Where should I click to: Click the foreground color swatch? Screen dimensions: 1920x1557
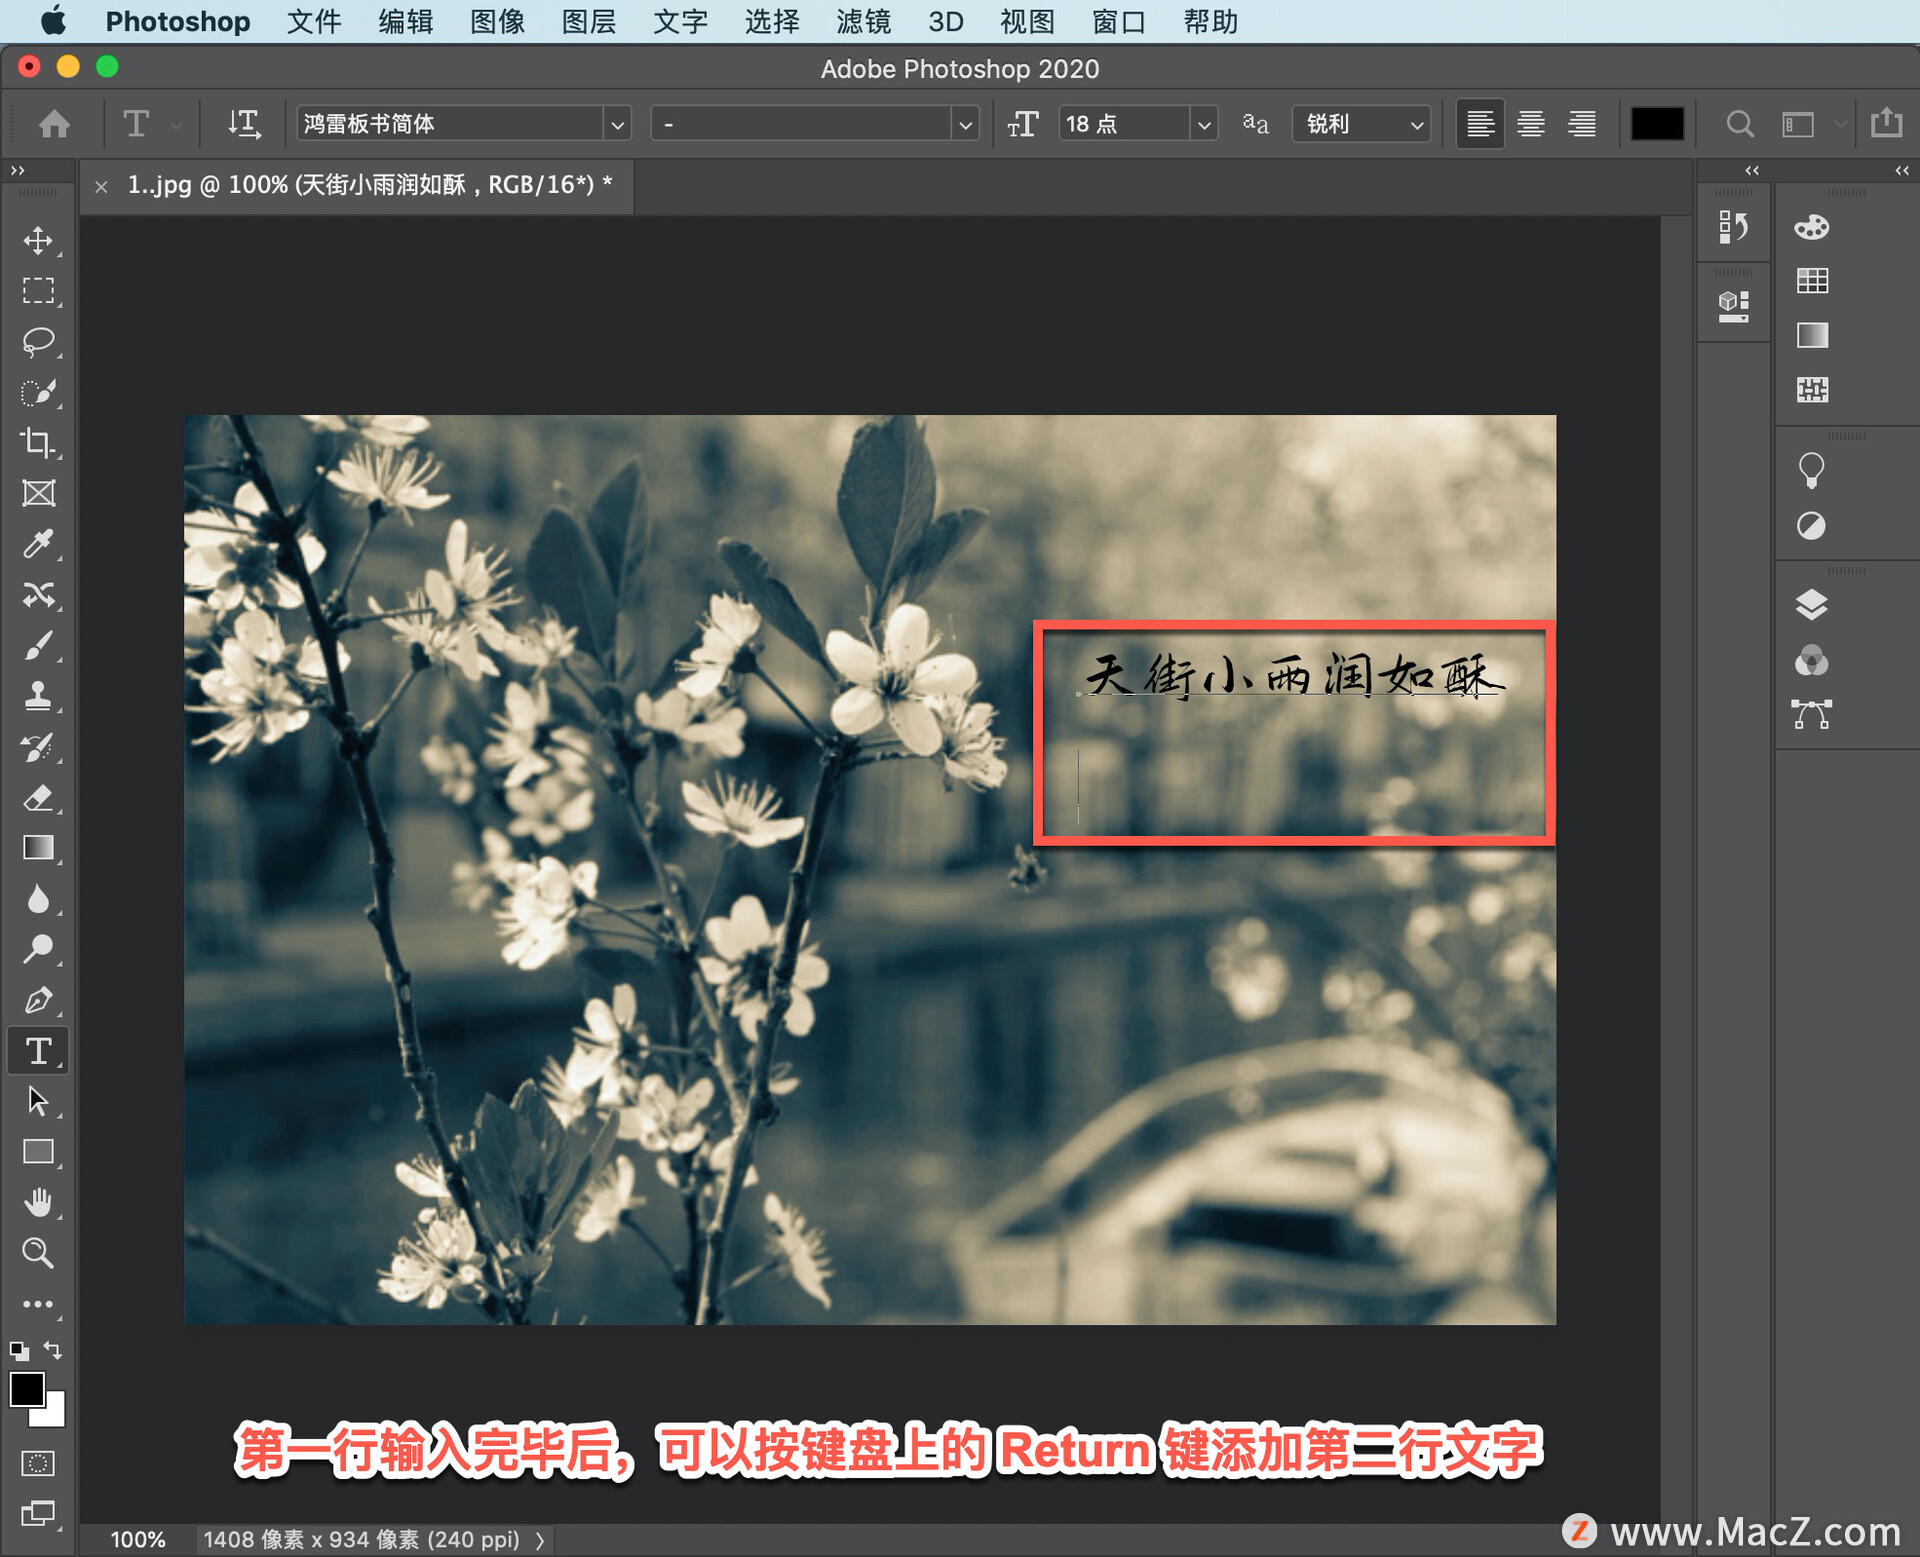[27, 1389]
